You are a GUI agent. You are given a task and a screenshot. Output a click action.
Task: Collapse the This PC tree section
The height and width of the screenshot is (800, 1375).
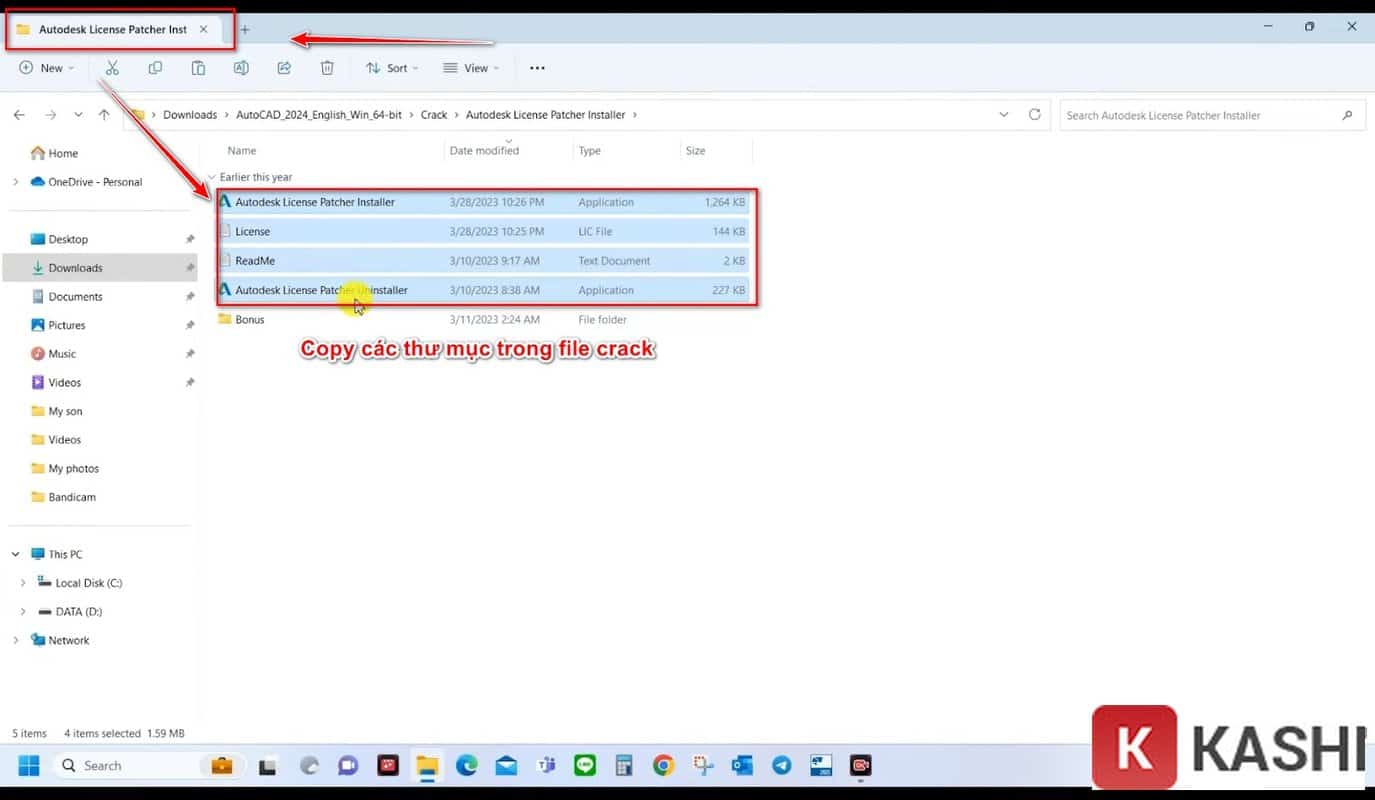[x=14, y=553]
